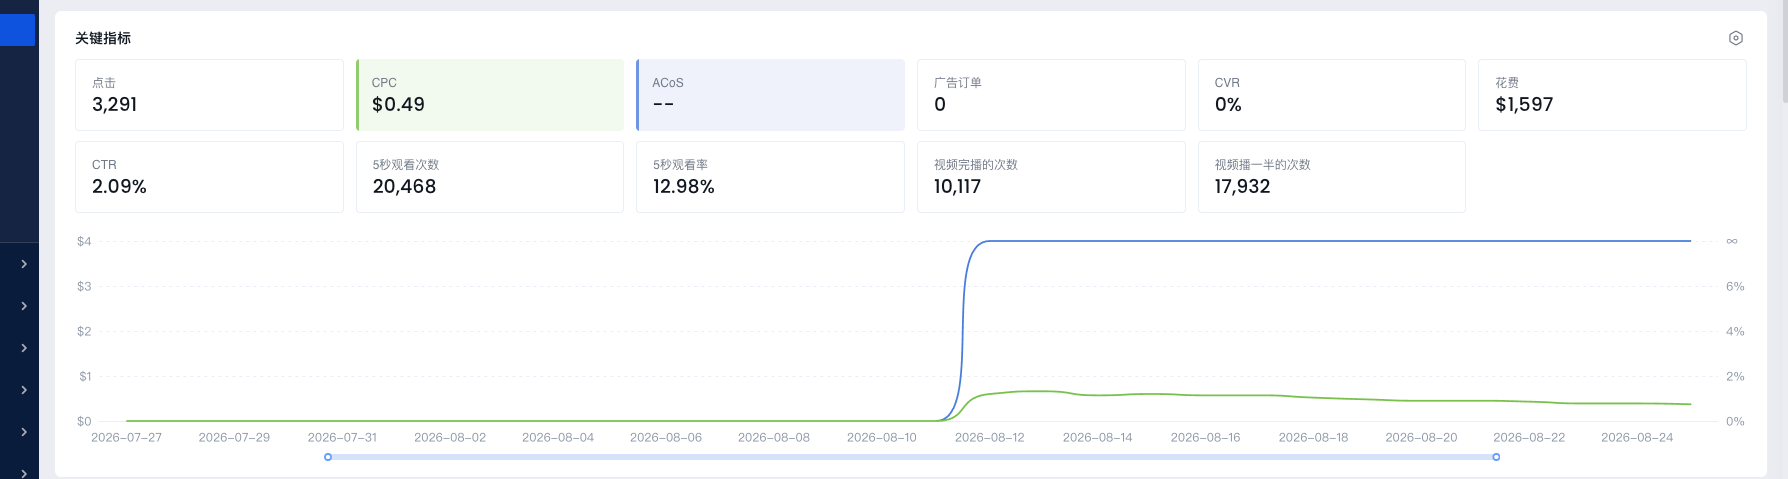The height and width of the screenshot is (479, 1788).
Task: Deselect the green CPC metric card
Action: click(x=490, y=95)
